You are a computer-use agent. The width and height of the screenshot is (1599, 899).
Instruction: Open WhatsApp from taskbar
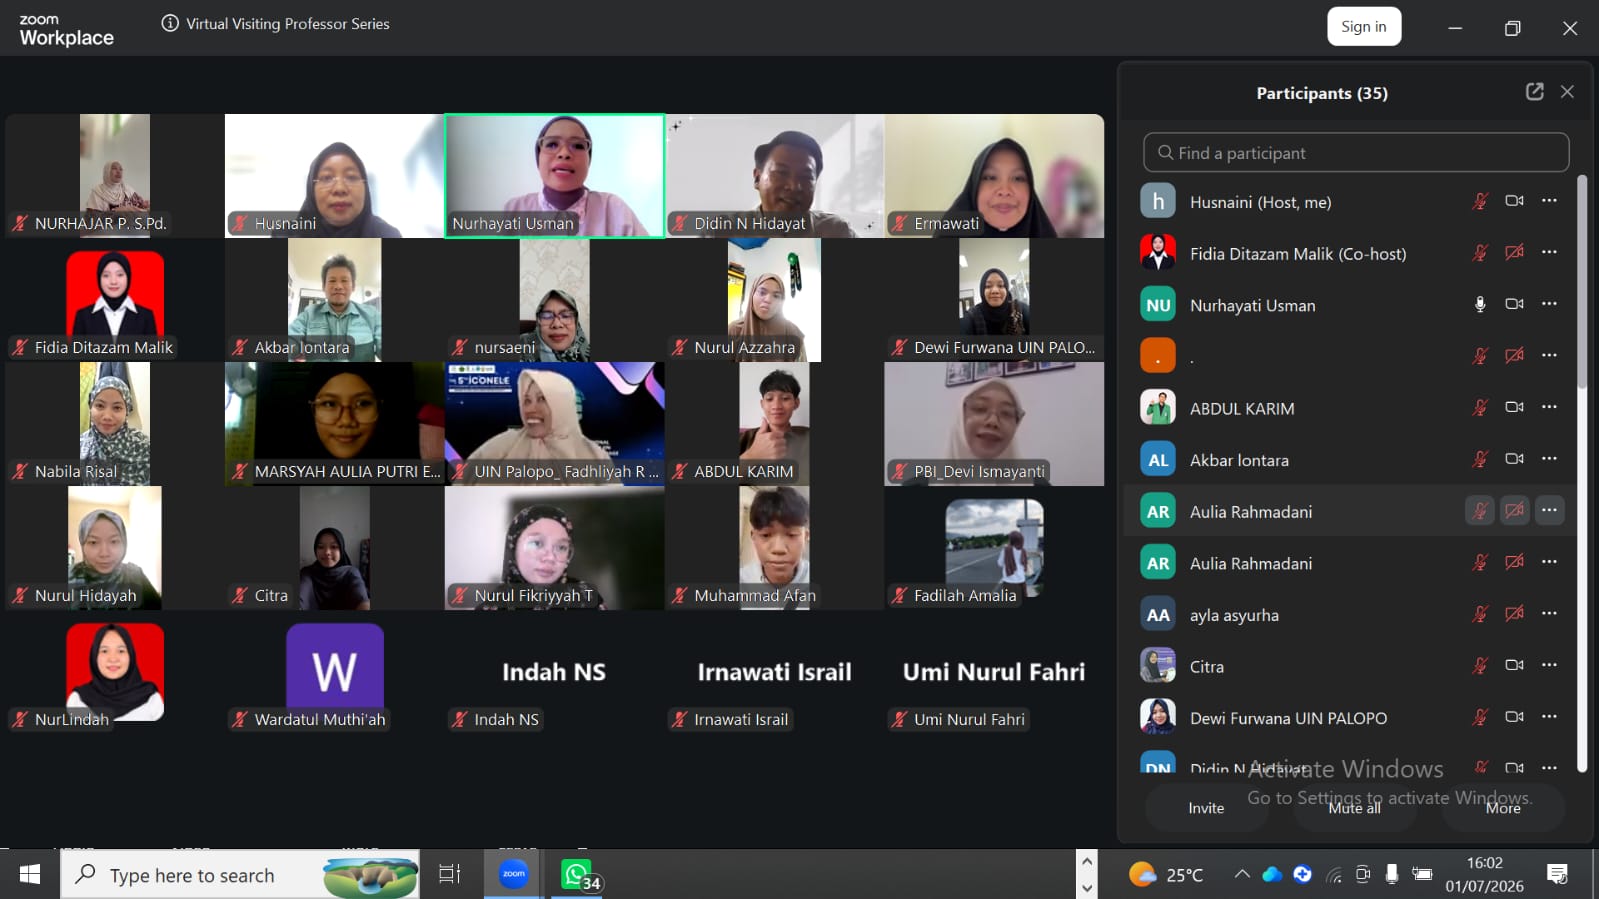point(578,875)
